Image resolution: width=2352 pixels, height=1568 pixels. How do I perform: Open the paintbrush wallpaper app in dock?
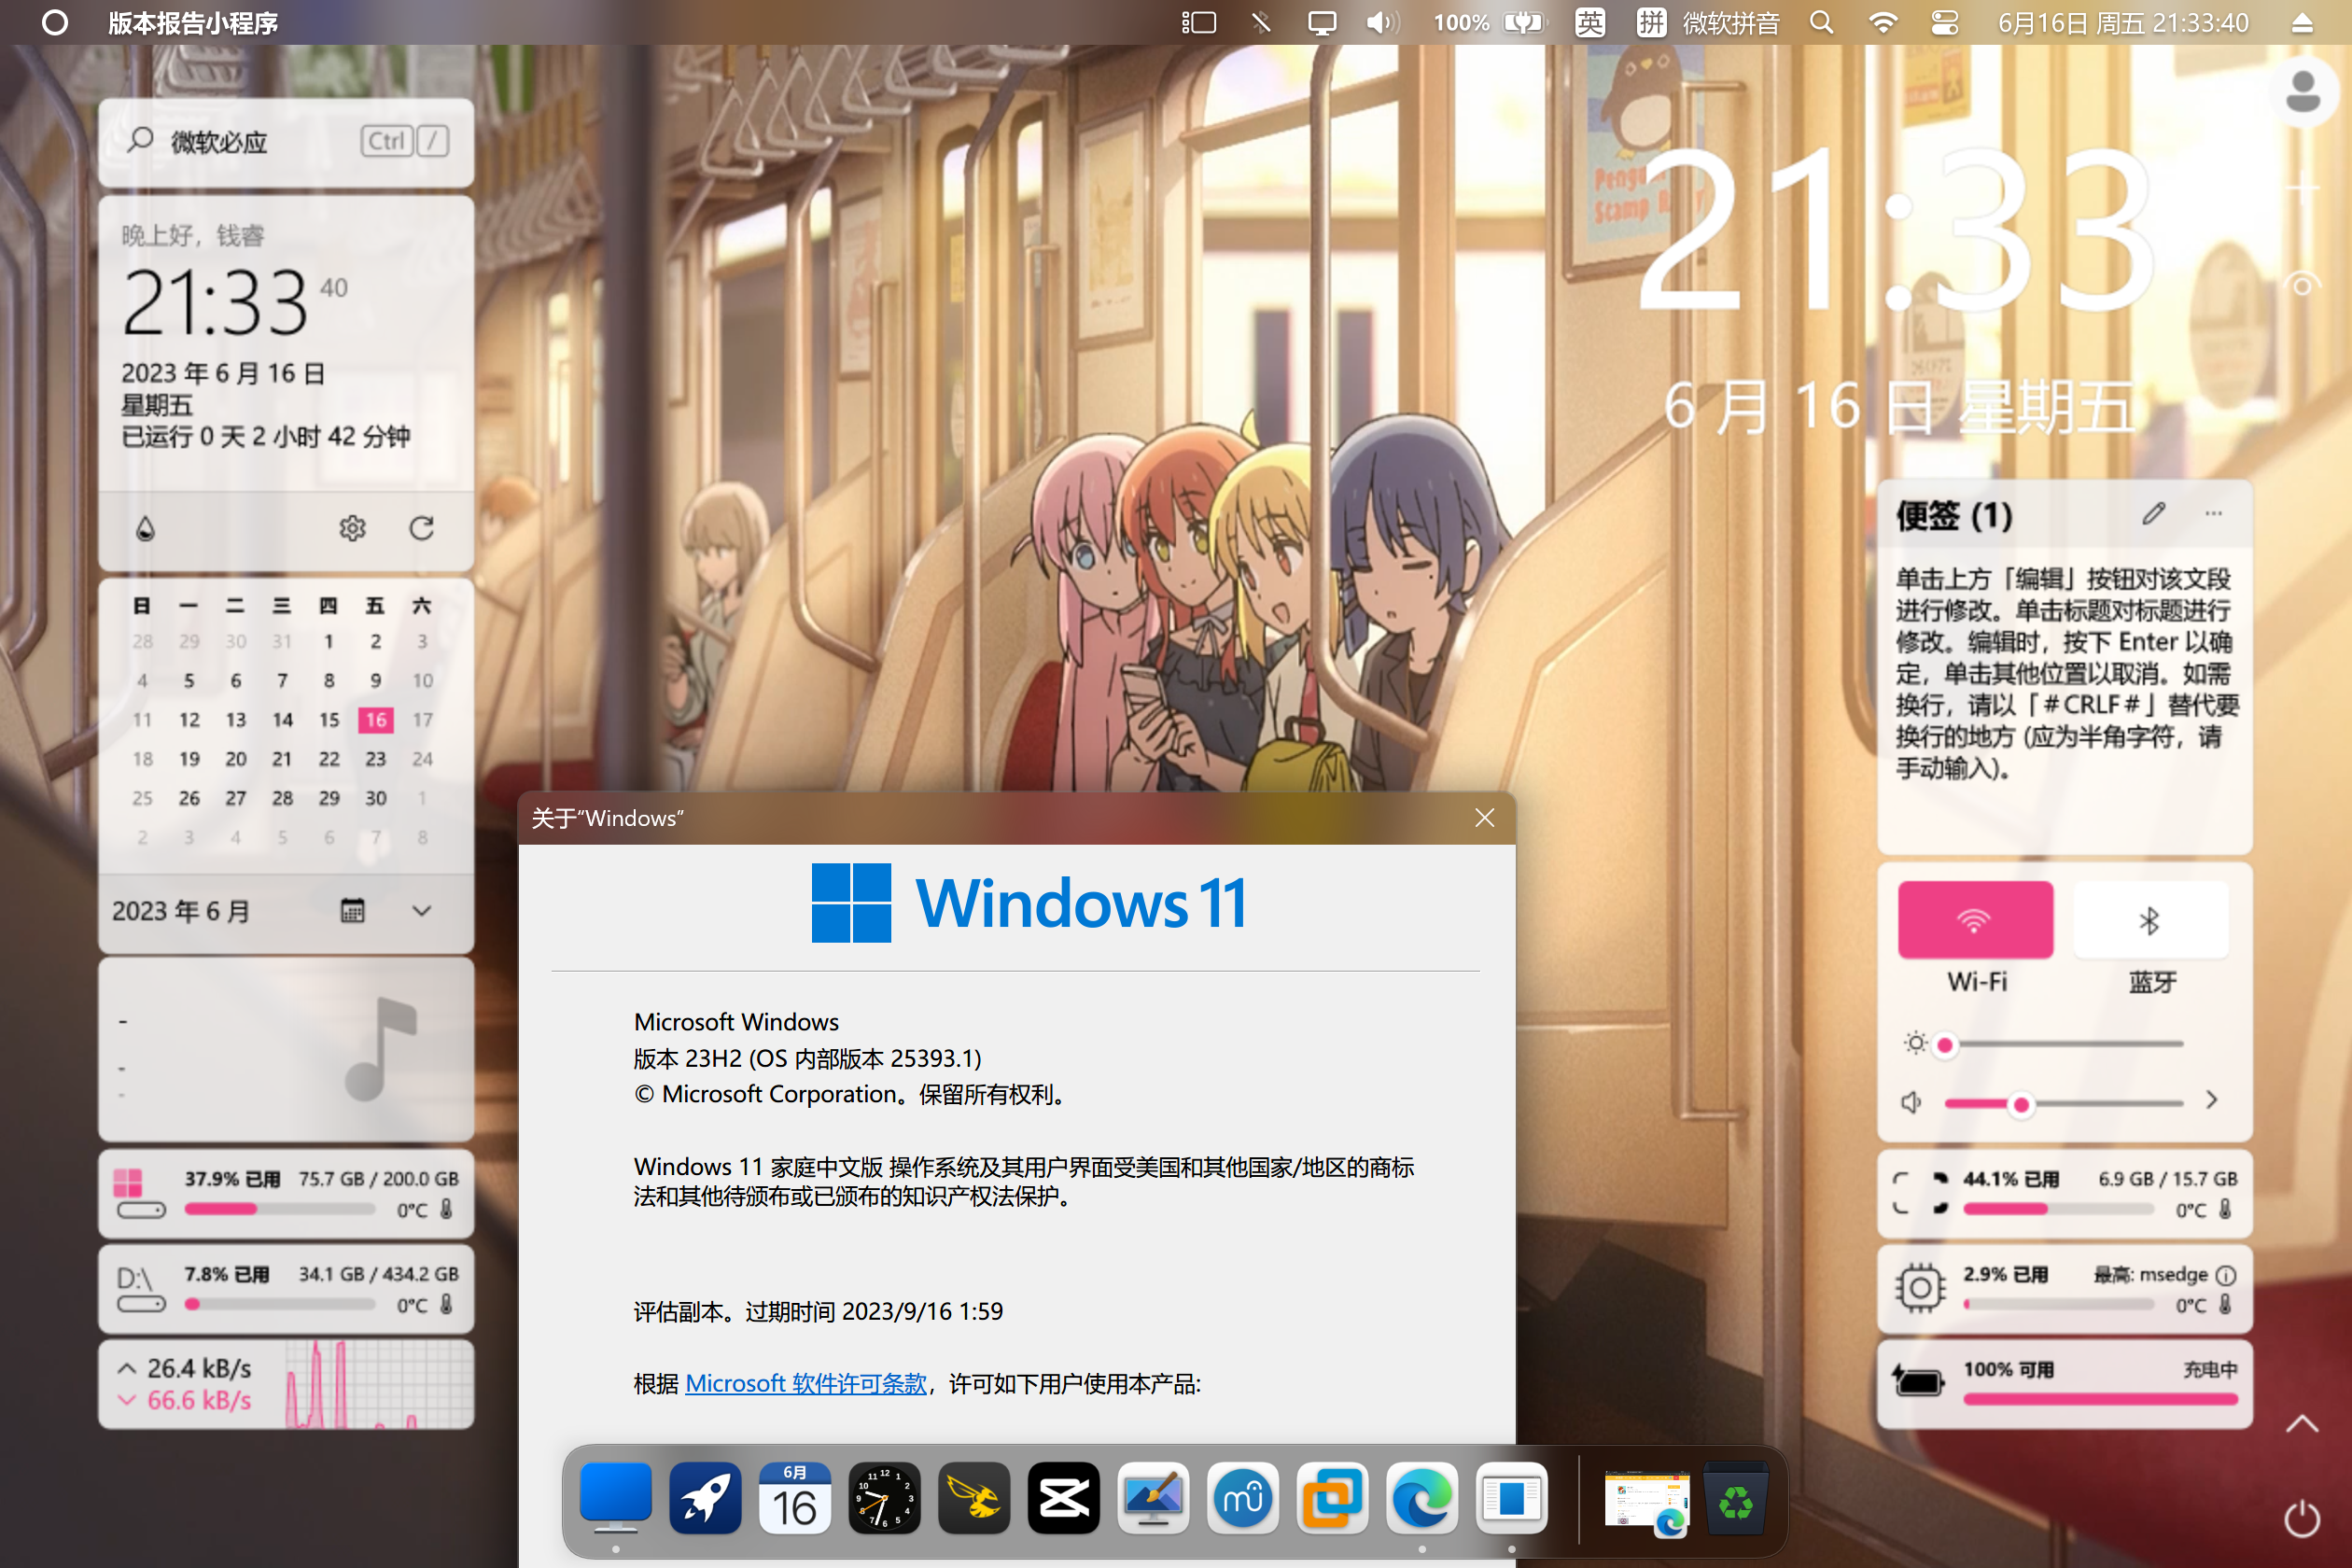click(x=1153, y=1498)
